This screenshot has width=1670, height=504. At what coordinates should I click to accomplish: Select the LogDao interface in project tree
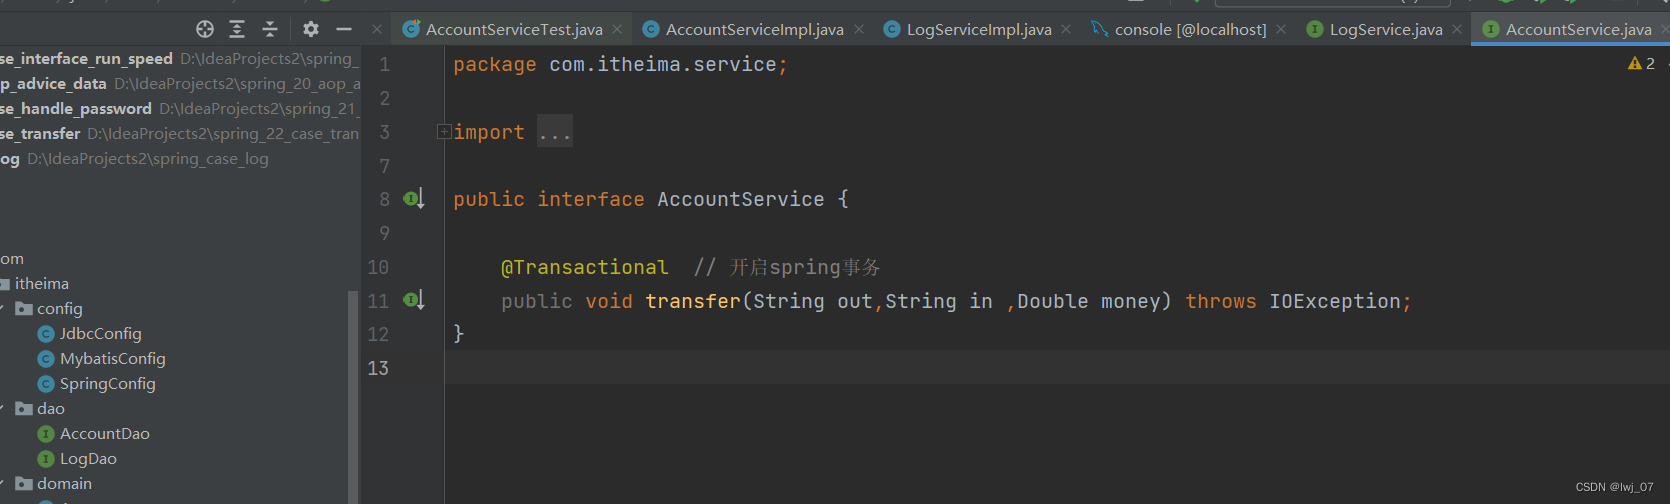coord(88,459)
